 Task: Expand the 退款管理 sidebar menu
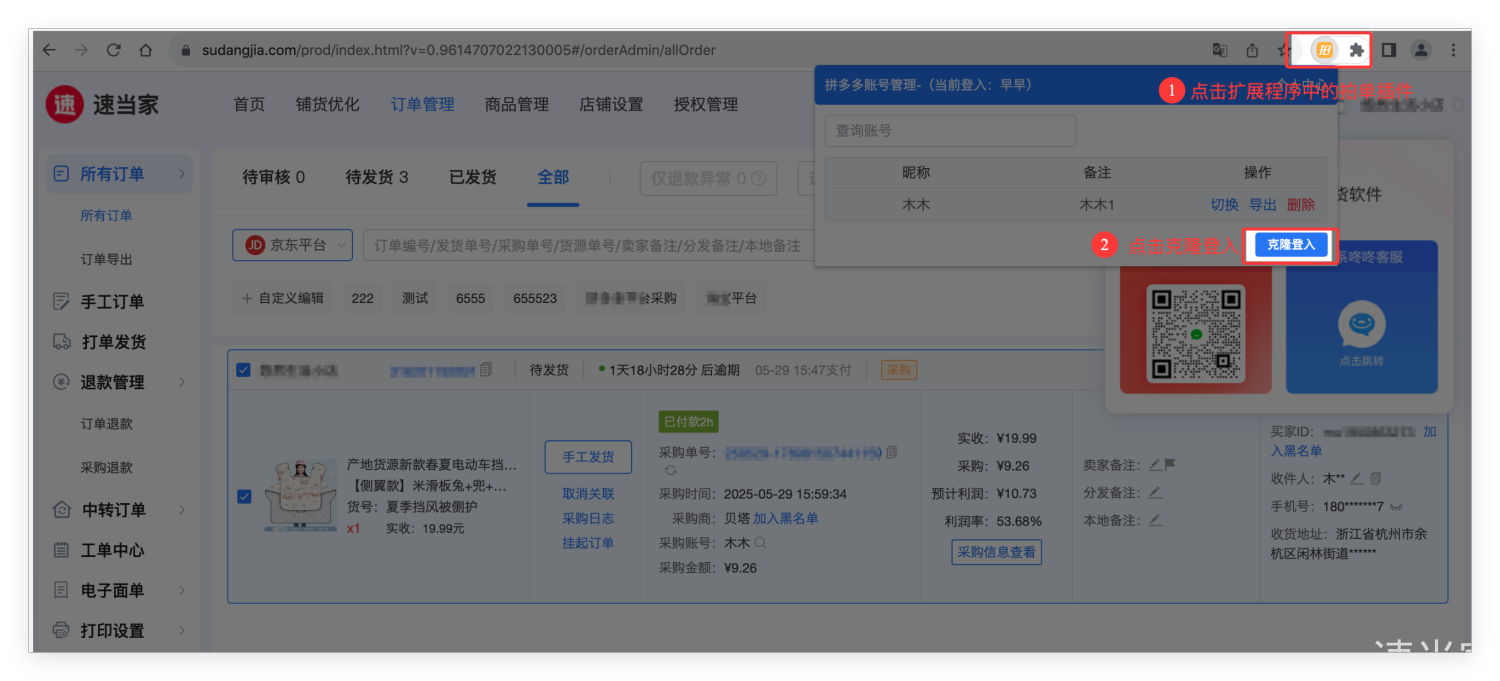pos(182,382)
